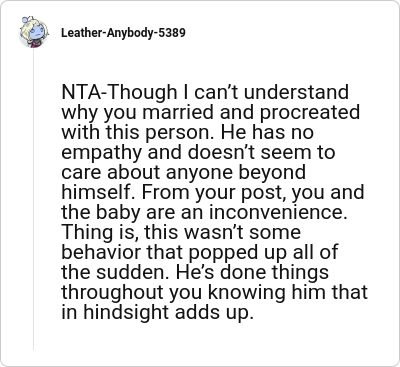This screenshot has width=400, height=367.
Task: Click the line 'care about anyone beyond'
Action: point(183,172)
